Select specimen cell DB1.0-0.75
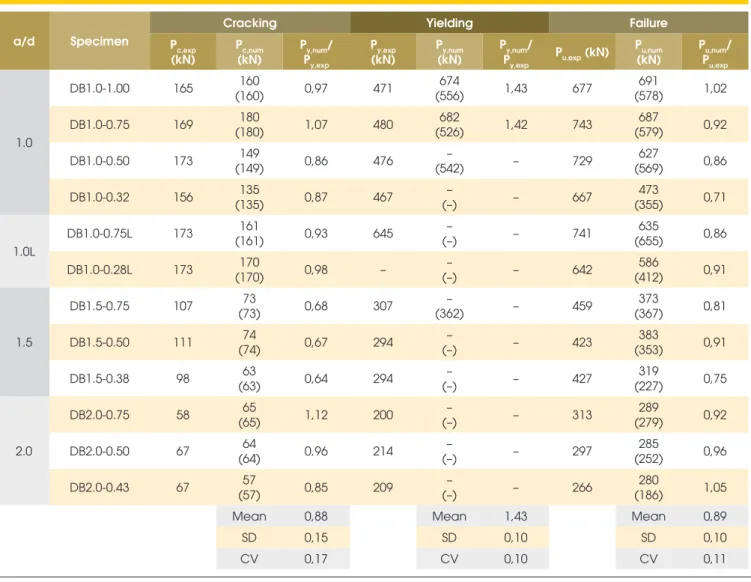 pos(99,125)
